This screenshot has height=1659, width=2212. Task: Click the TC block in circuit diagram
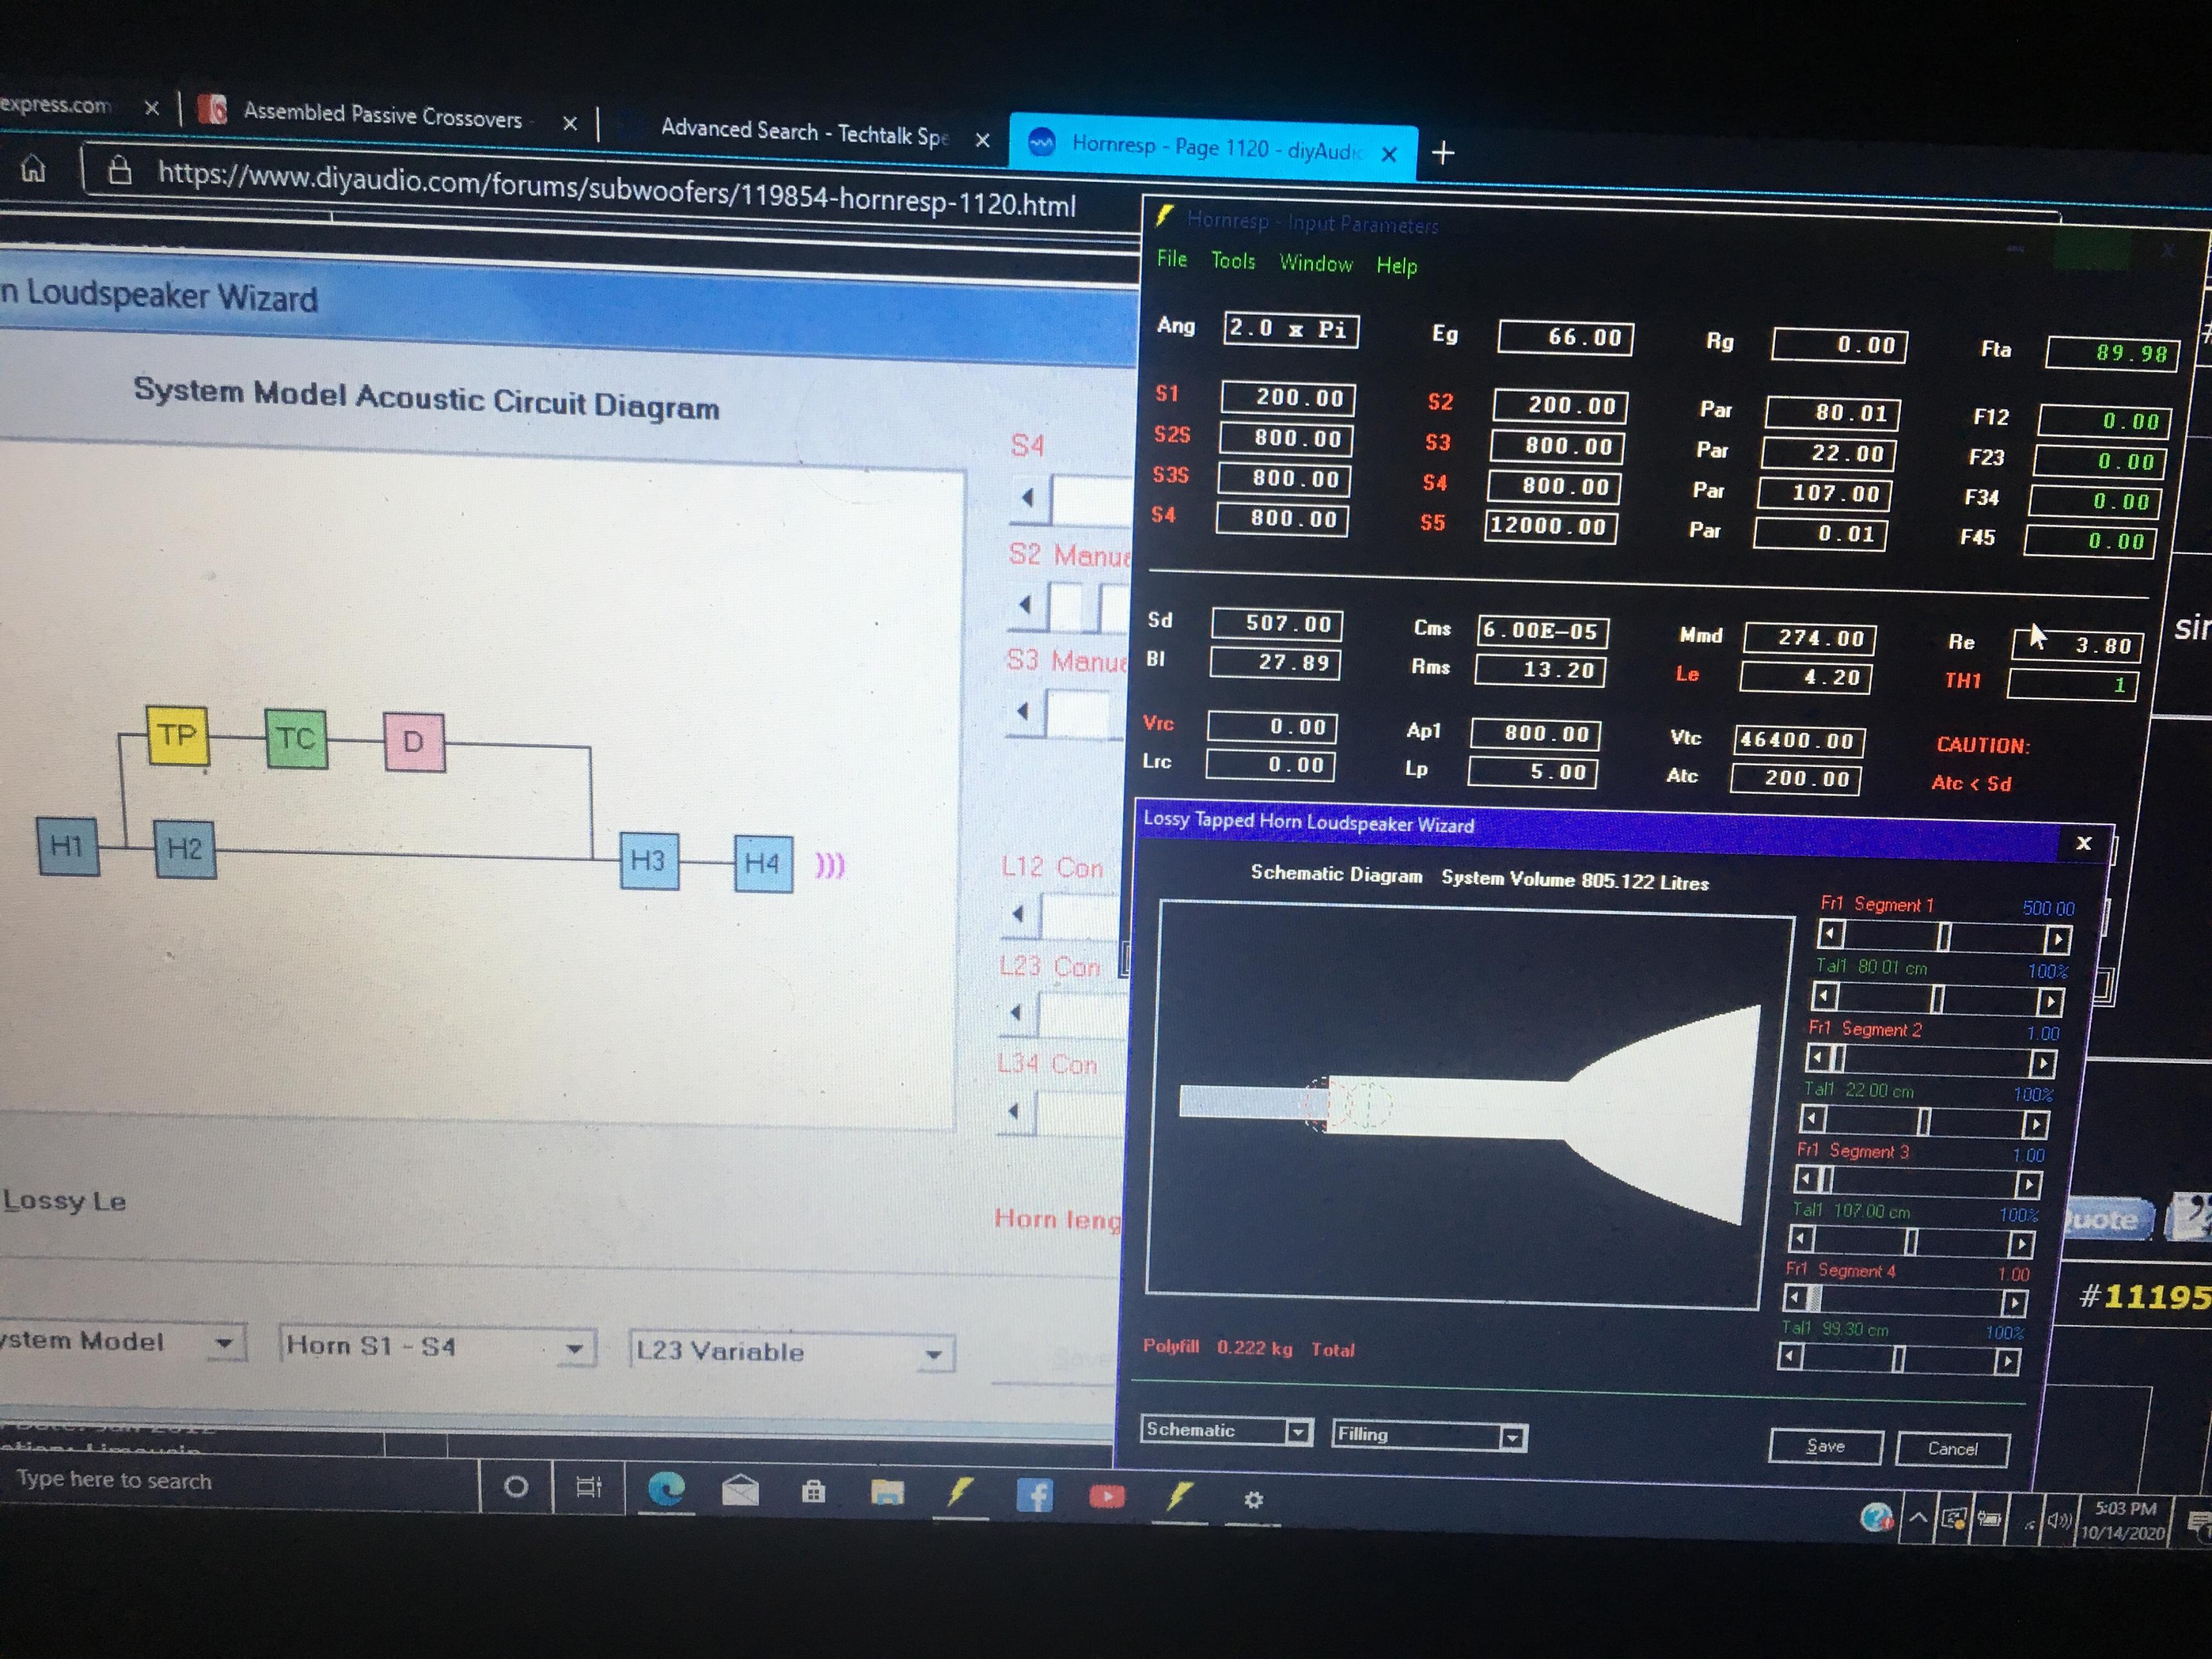point(296,739)
